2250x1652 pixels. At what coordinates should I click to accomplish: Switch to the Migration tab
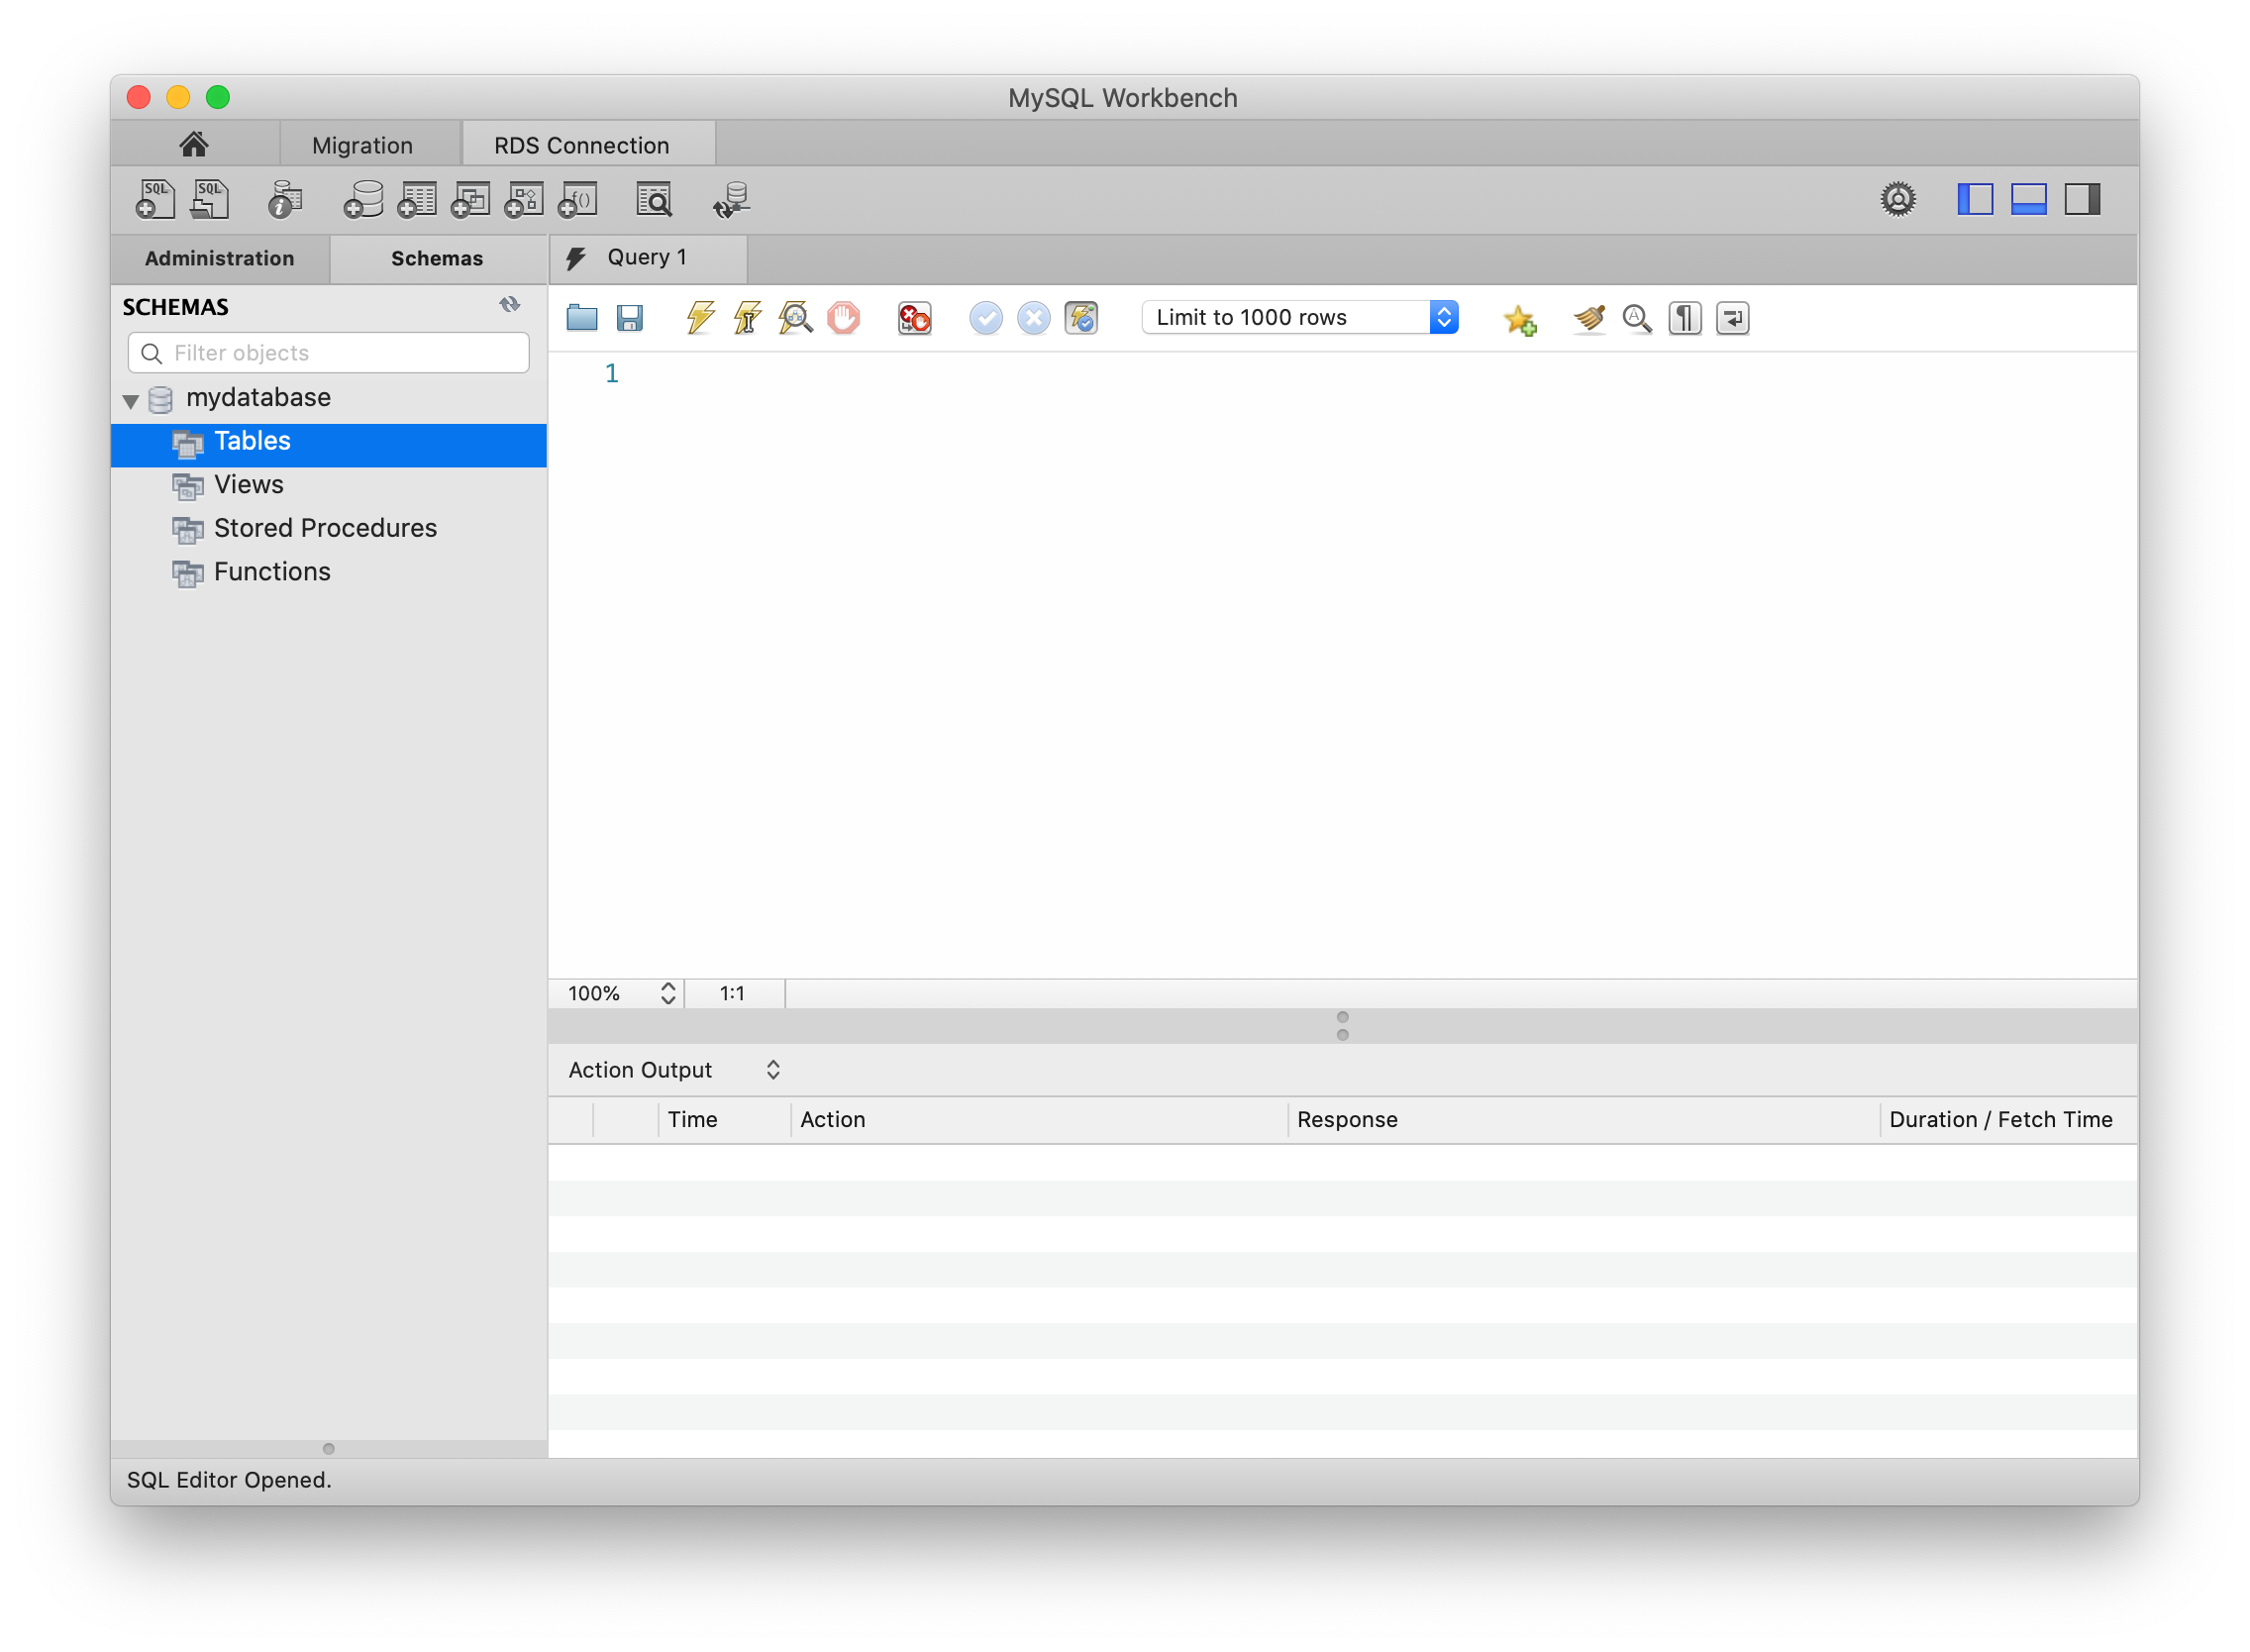pyautogui.click(x=362, y=145)
